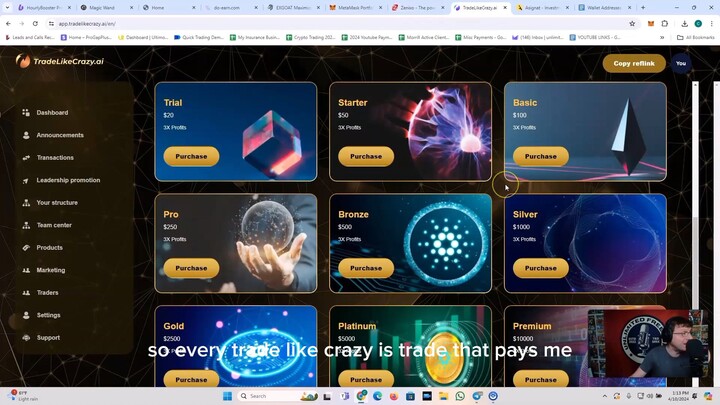Purchase the Silver $1000 package

(x=540, y=268)
